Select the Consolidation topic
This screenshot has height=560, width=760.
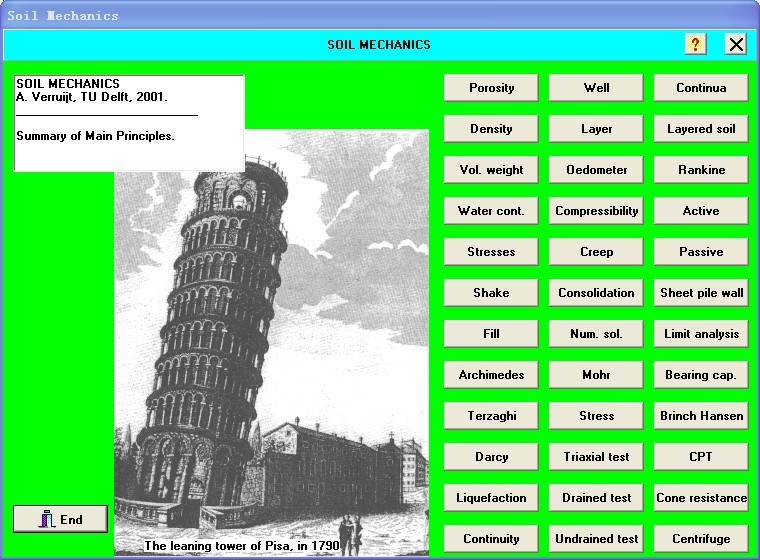pyautogui.click(x=596, y=293)
